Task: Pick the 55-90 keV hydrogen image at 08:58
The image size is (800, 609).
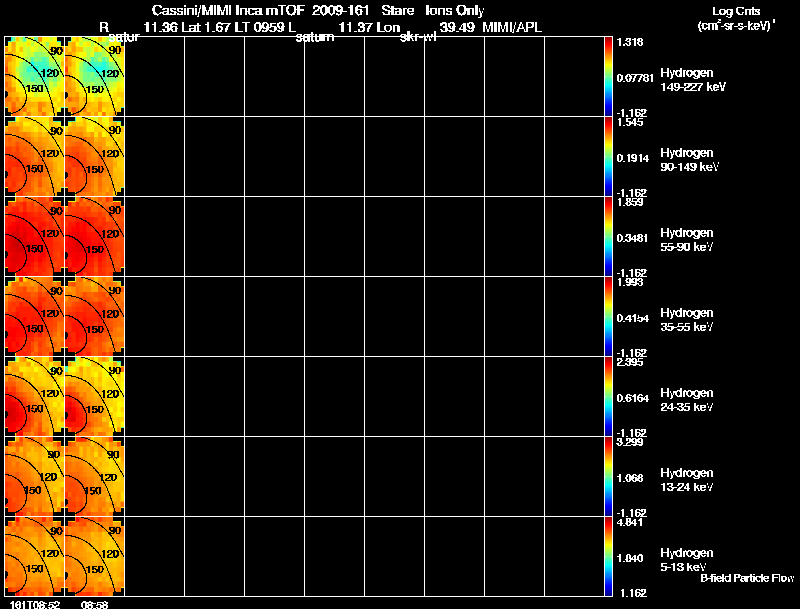Action: (x=94, y=237)
